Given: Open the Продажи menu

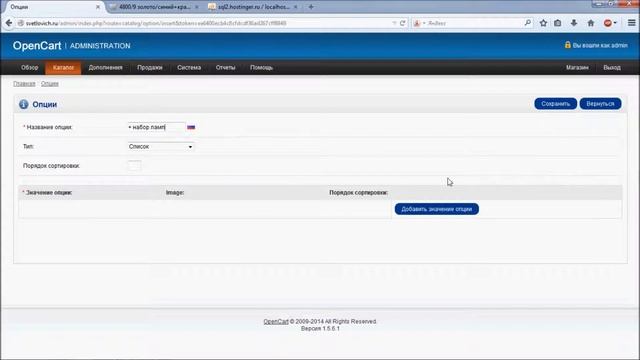Looking at the screenshot, I should pos(150,67).
